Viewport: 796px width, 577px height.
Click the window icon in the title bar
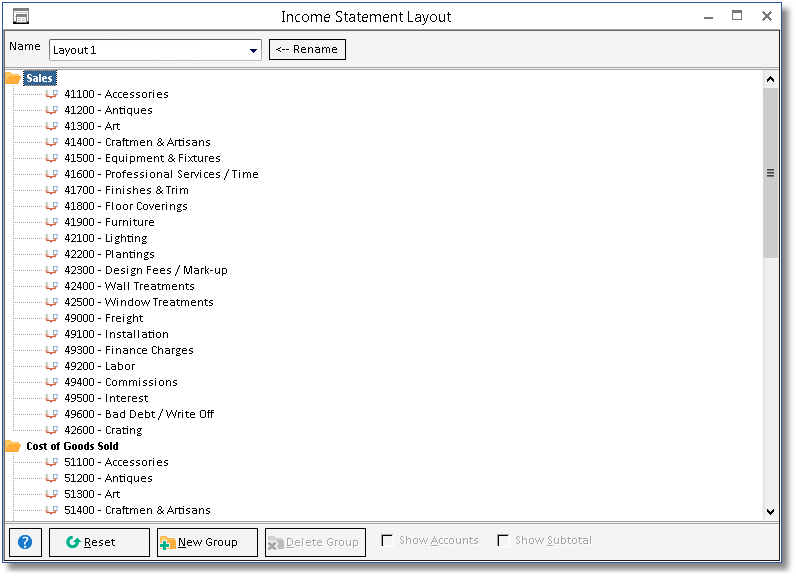coord(21,16)
